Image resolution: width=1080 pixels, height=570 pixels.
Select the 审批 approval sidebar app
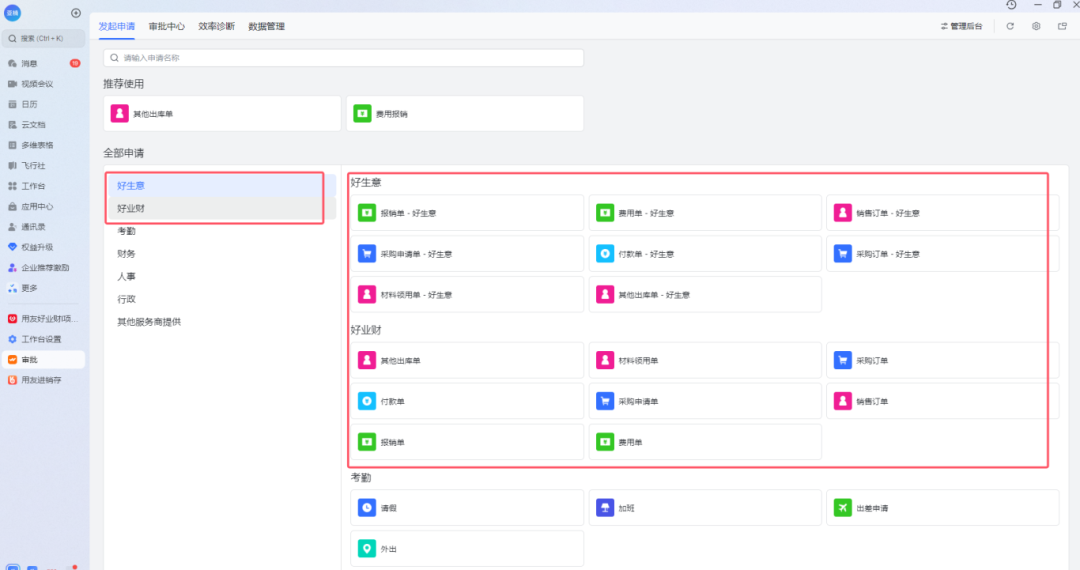click(x=43, y=359)
